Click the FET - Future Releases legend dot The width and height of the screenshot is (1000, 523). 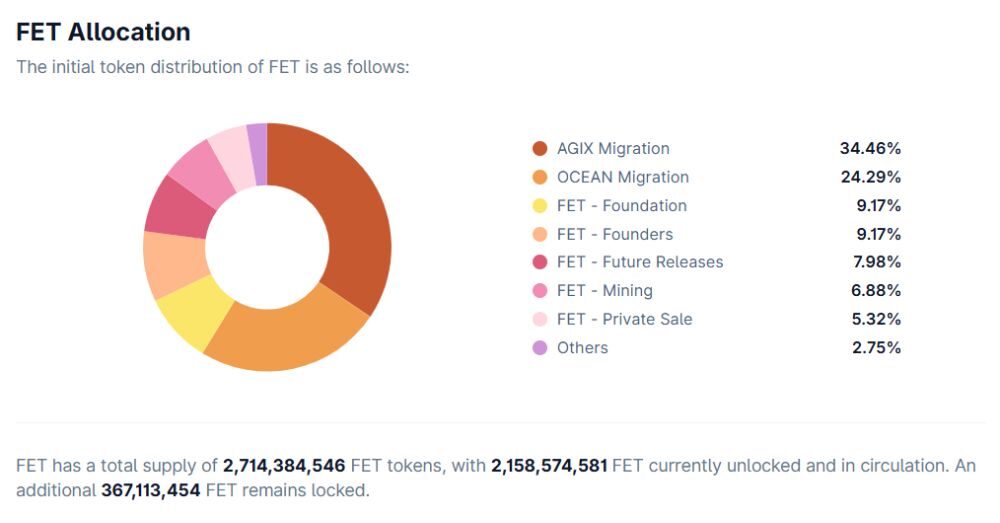coord(540,262)
